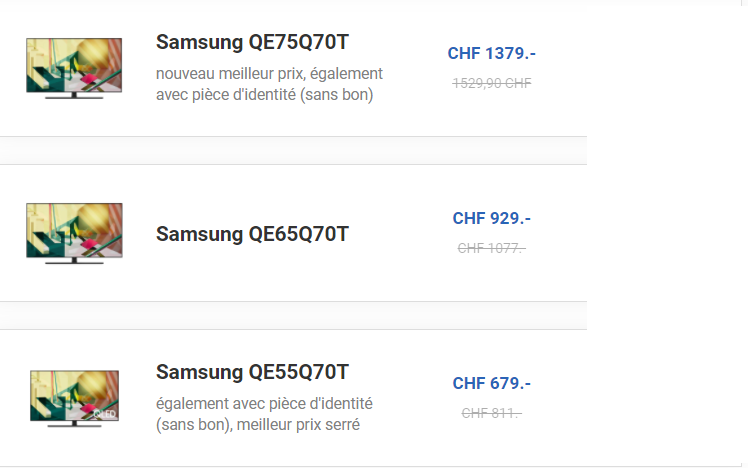Screen dimensions: 748x468
Task: Select the 'également avec pièce d'identité' description line
Action: (264, 404)
